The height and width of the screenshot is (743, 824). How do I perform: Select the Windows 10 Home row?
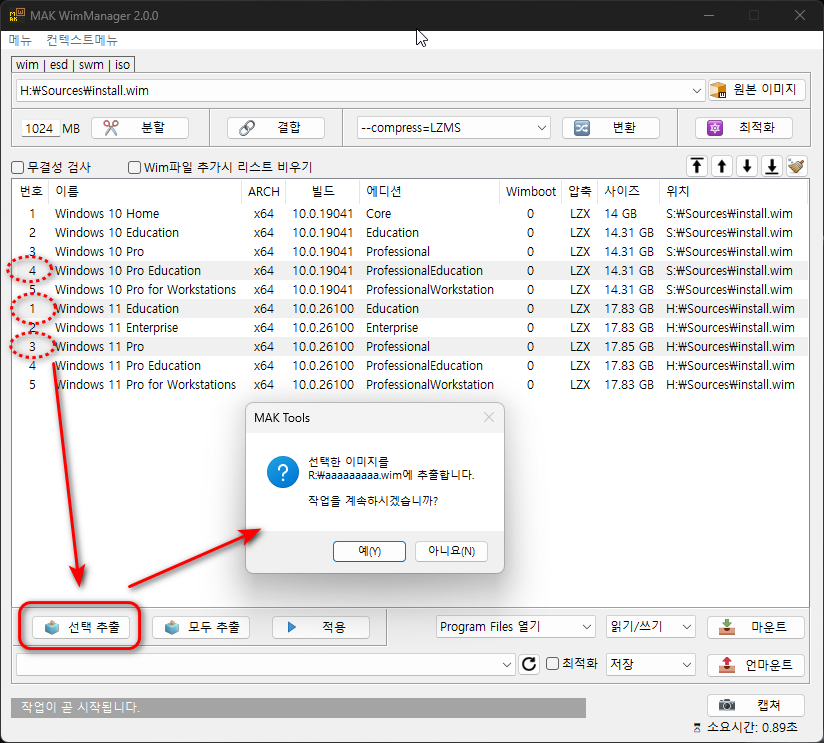tap(410, 214)
